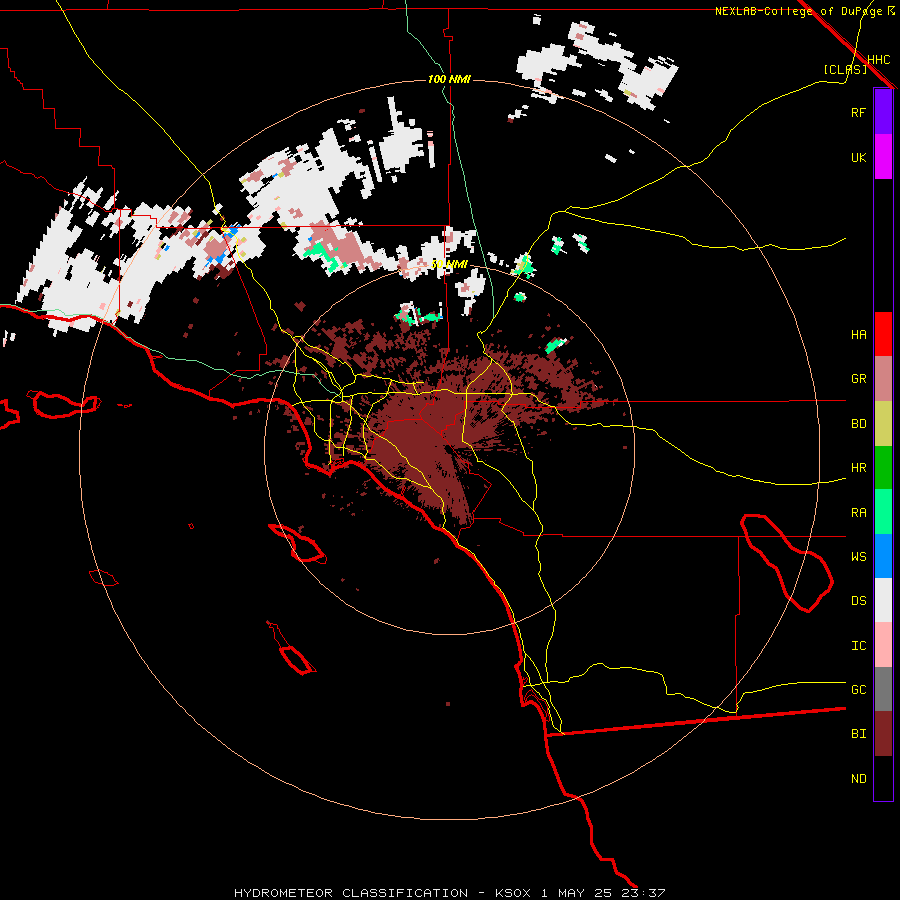Click the IC legend label
This screenshot has width=900, height=900.
[x=858, y=646]
